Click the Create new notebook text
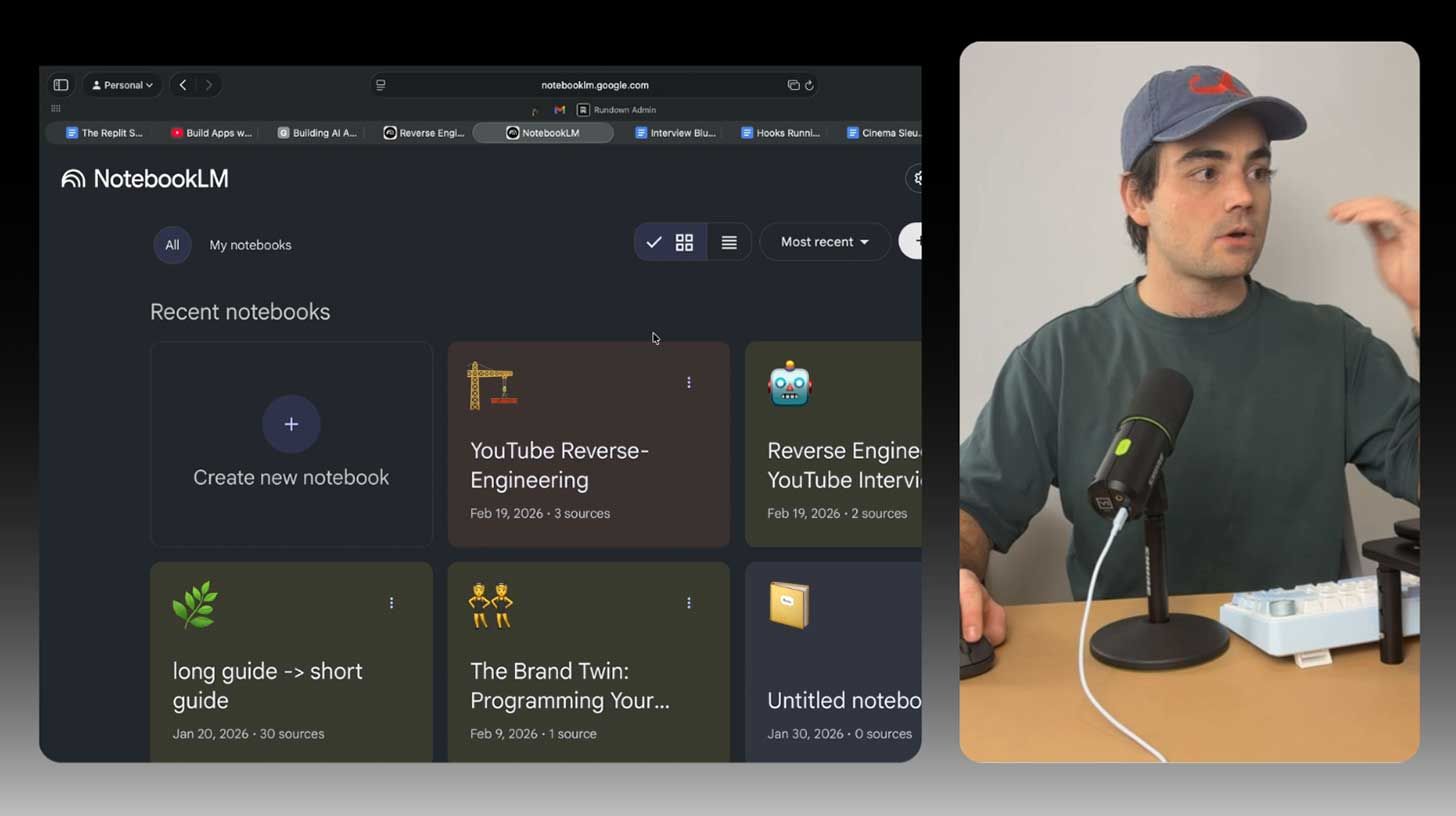This screenshot has width=1456, height=816. [291, 477]
